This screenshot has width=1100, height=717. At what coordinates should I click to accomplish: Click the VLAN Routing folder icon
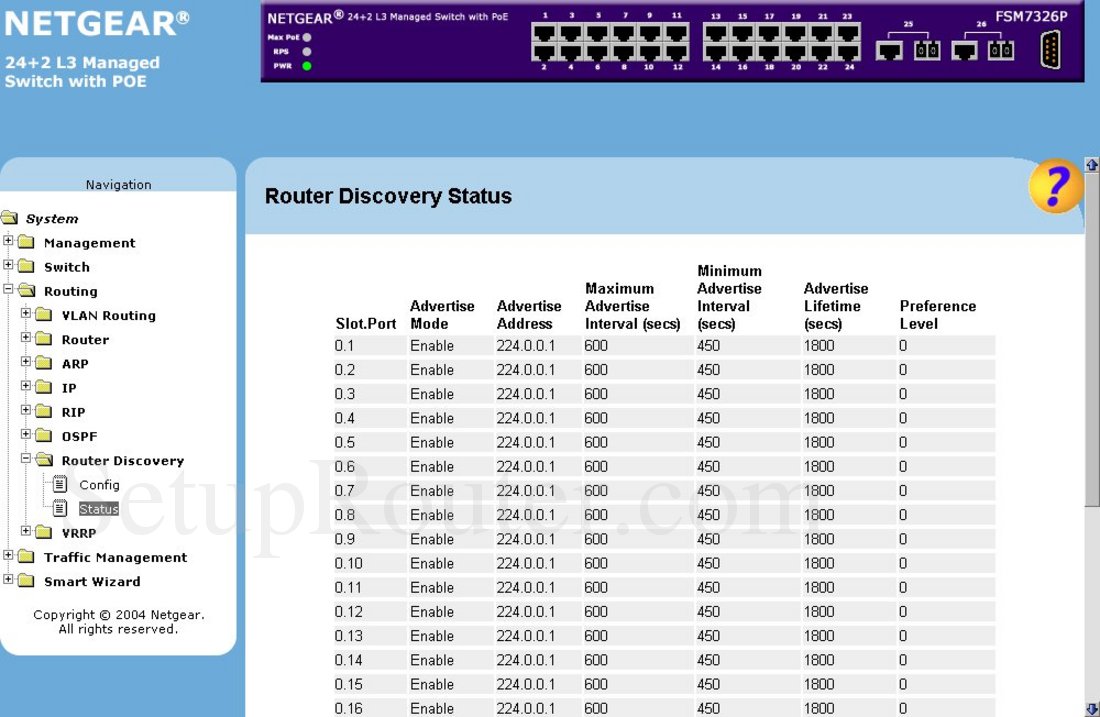click(x=44, y=314)
